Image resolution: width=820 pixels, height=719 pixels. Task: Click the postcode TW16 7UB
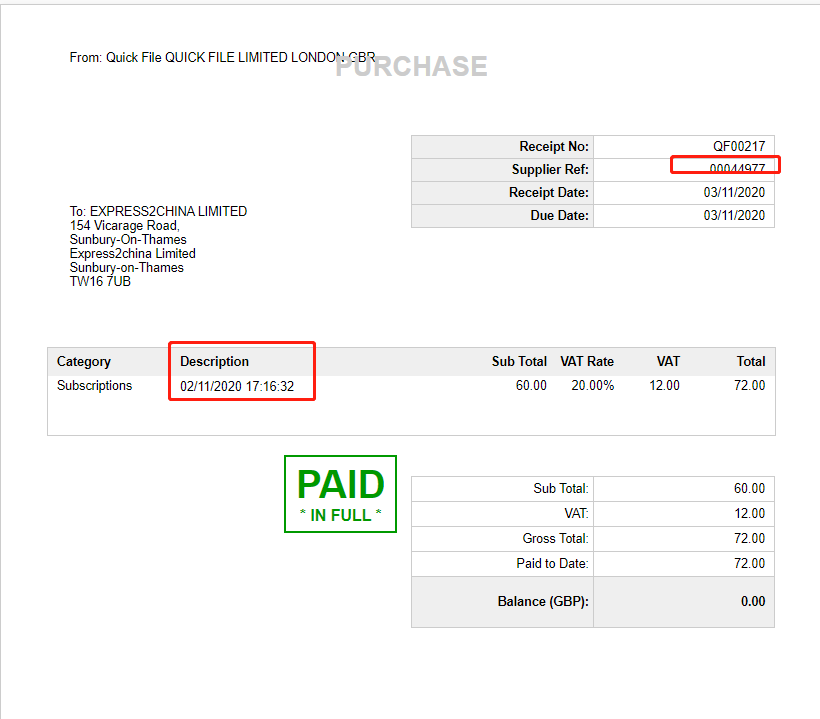tap(100, 282)
